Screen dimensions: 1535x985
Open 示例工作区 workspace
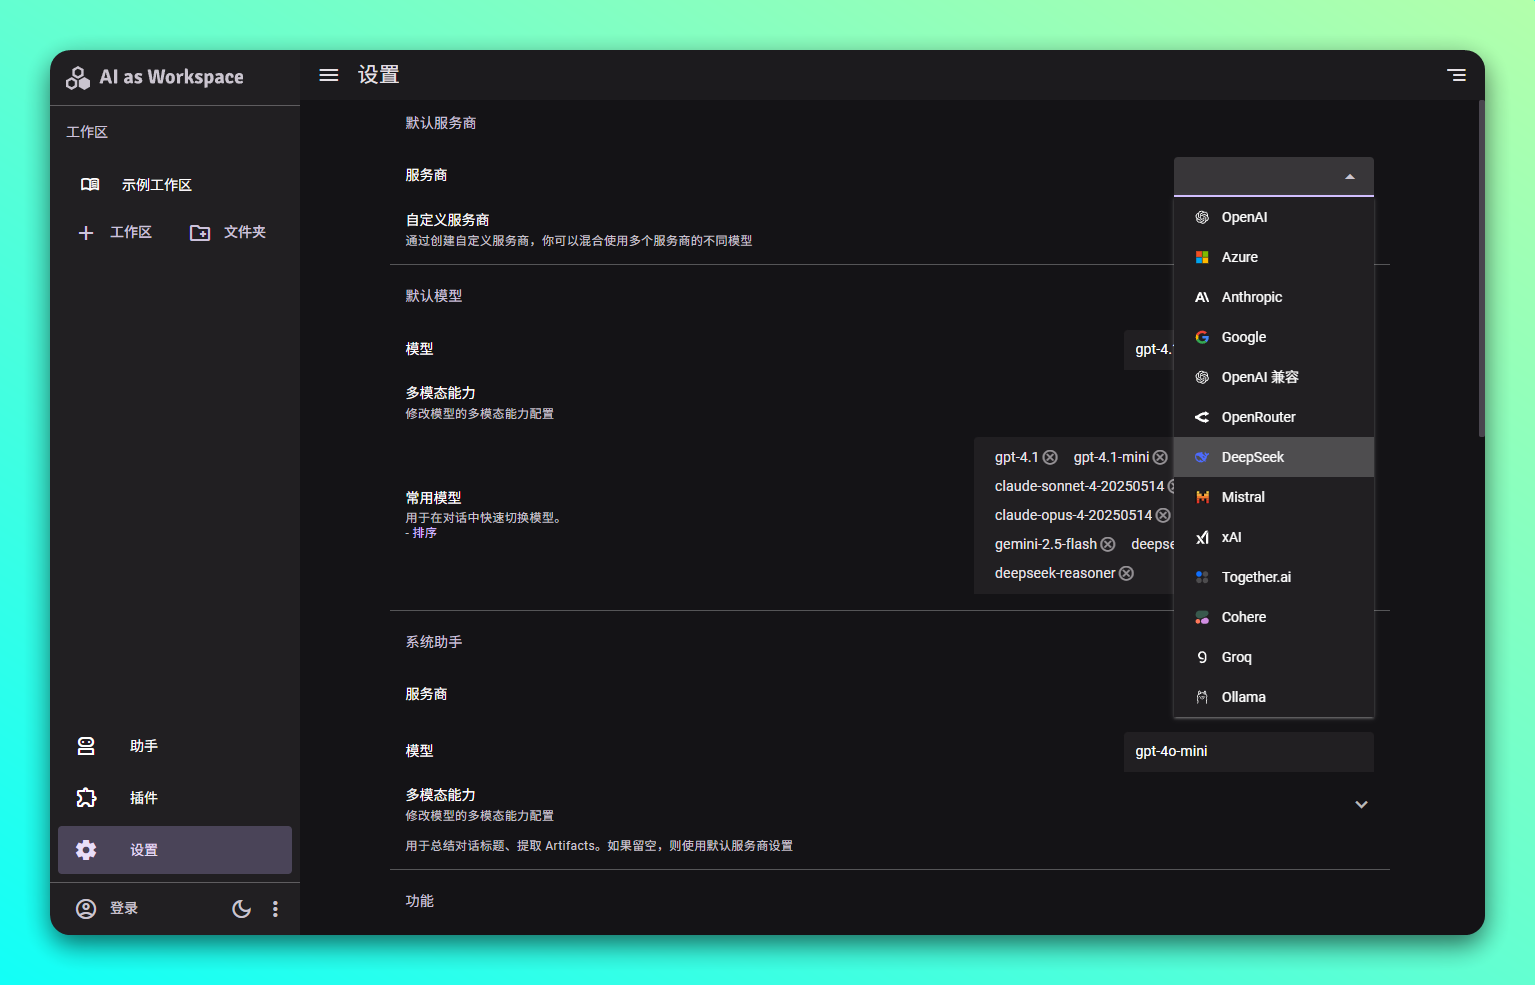tap(175, 185)
